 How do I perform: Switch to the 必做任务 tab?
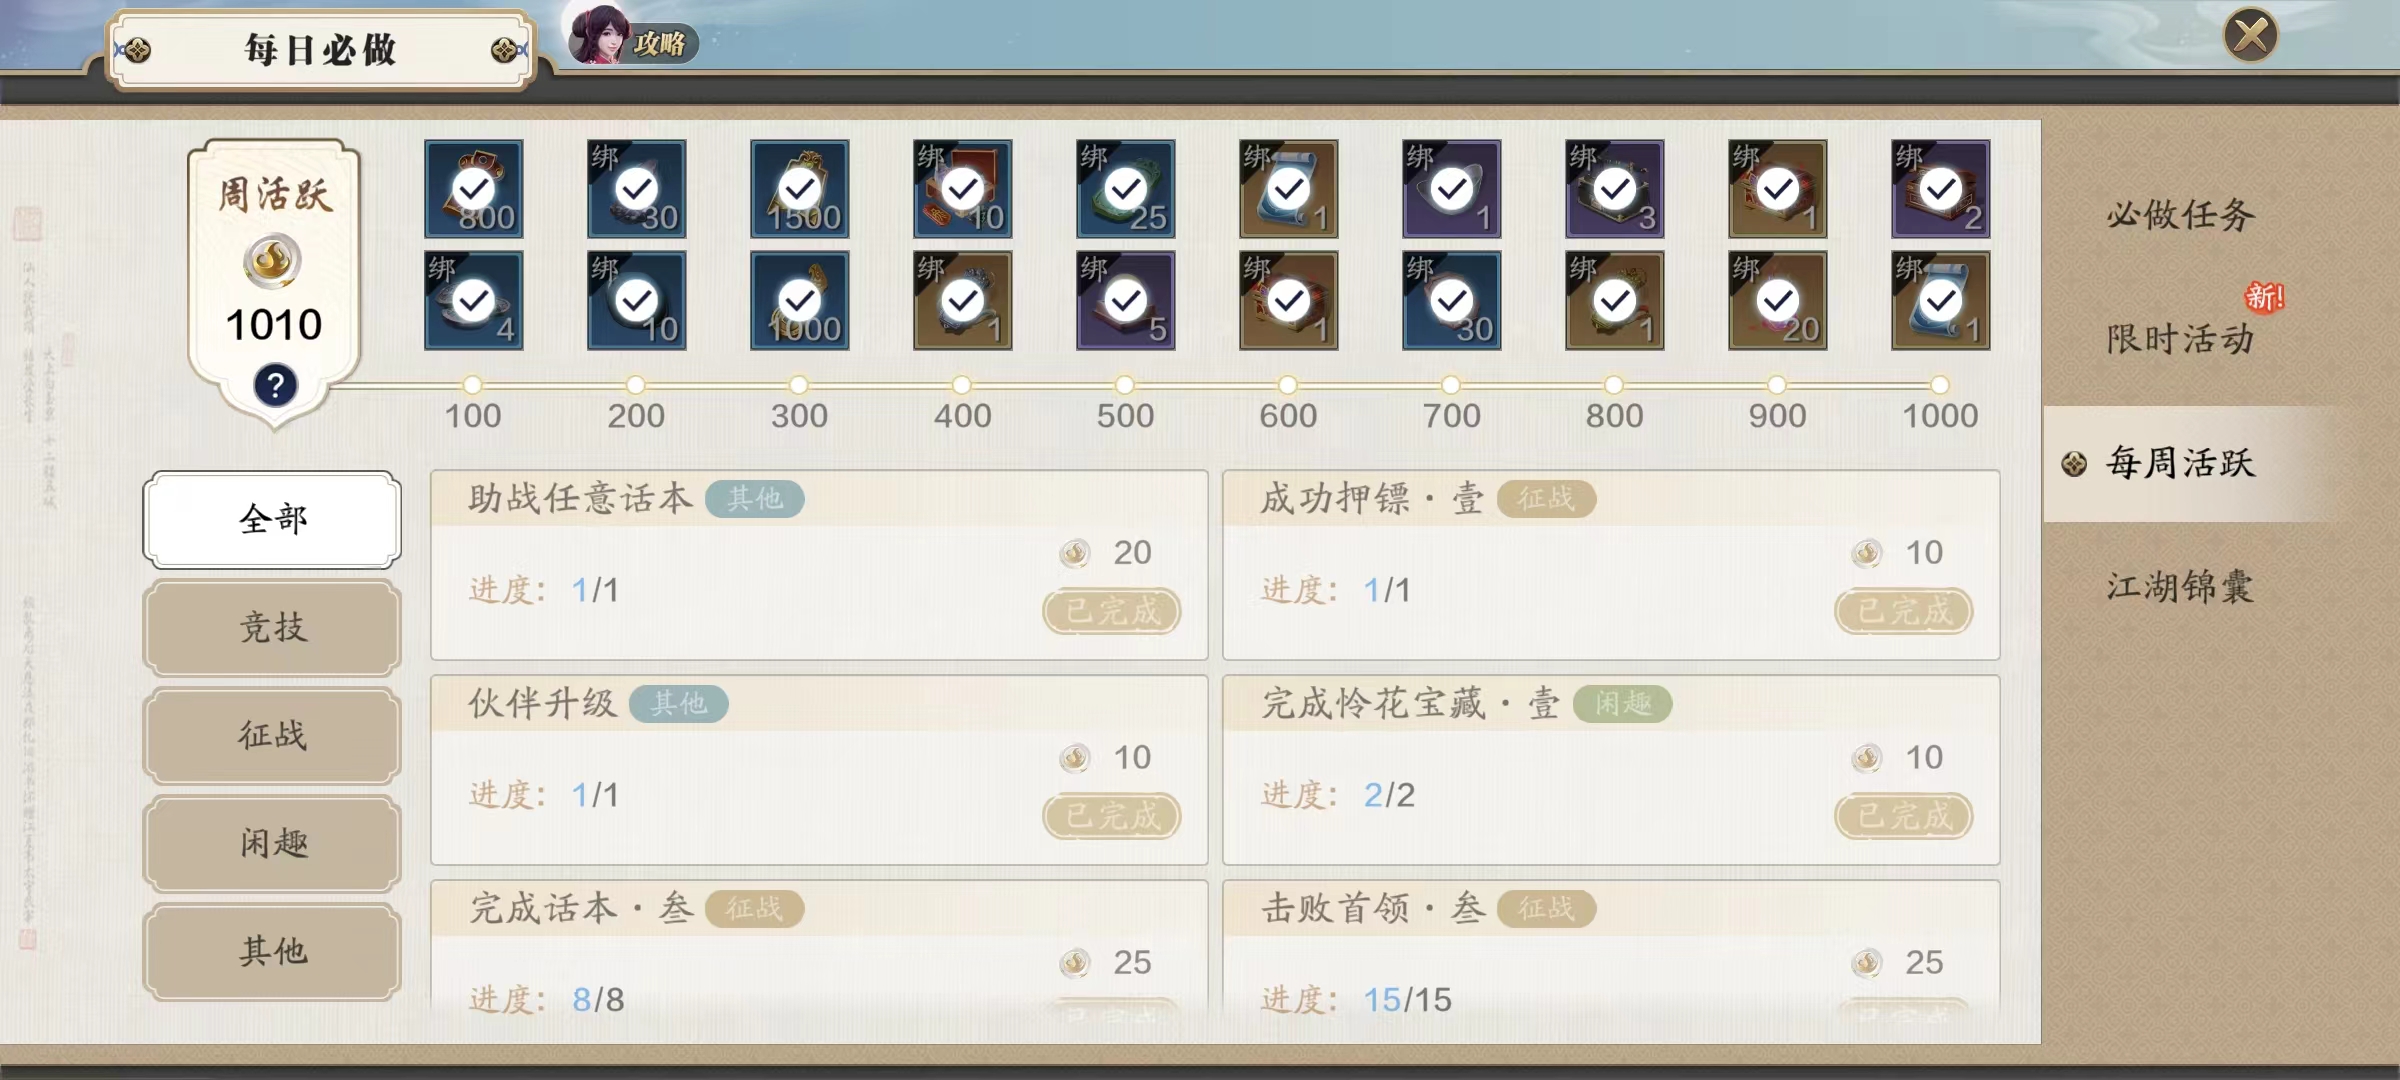2180,215
